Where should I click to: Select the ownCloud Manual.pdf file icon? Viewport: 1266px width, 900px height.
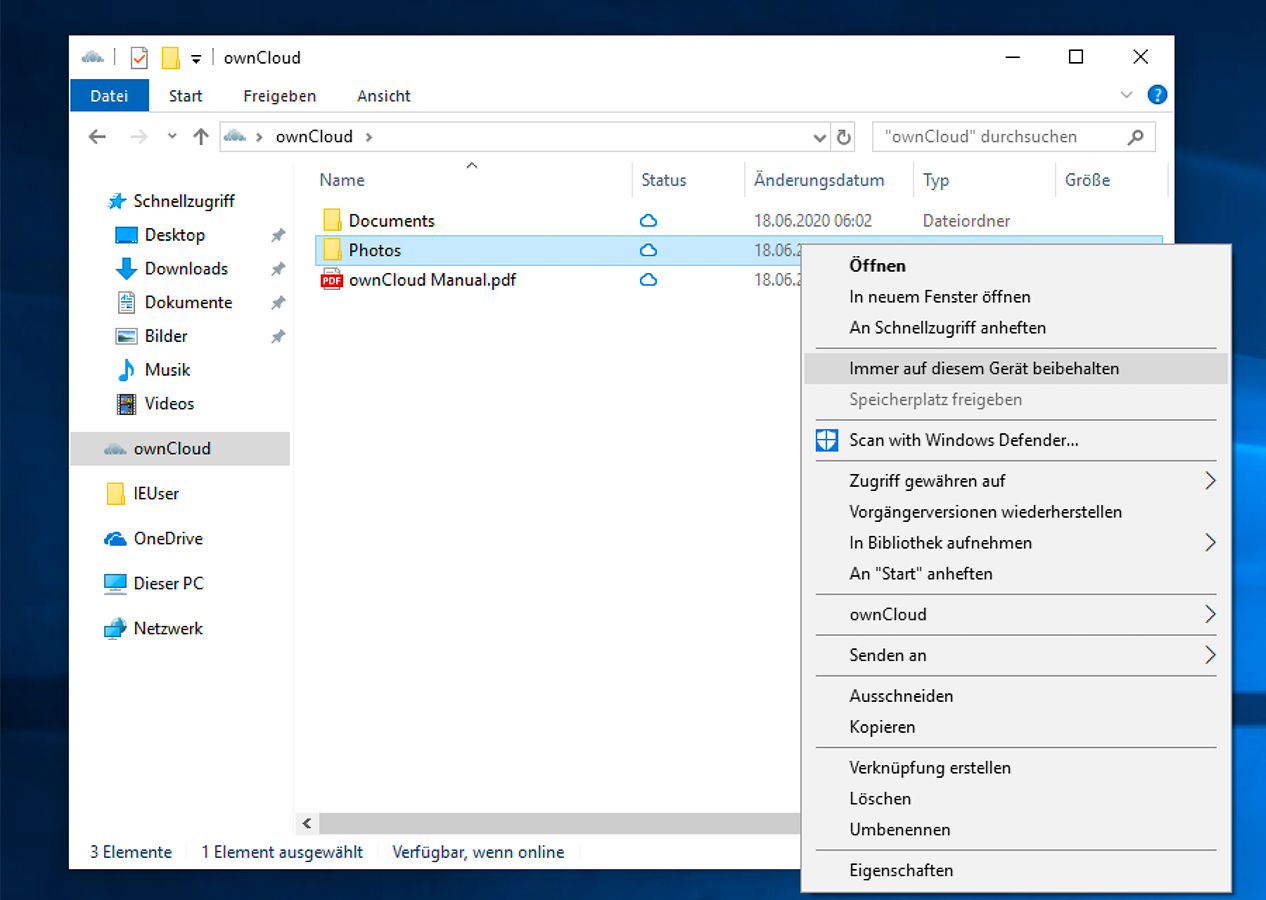point(331,280)
